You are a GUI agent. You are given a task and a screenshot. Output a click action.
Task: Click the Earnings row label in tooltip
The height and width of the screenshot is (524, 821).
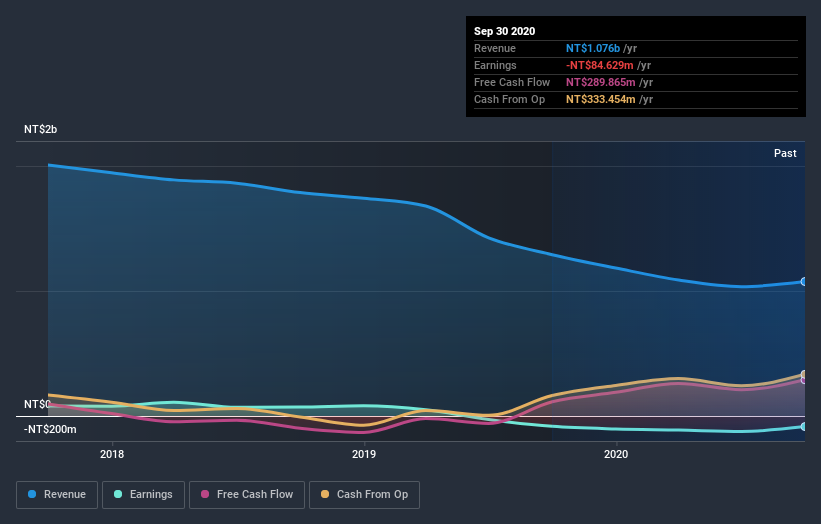click(495, 65)
